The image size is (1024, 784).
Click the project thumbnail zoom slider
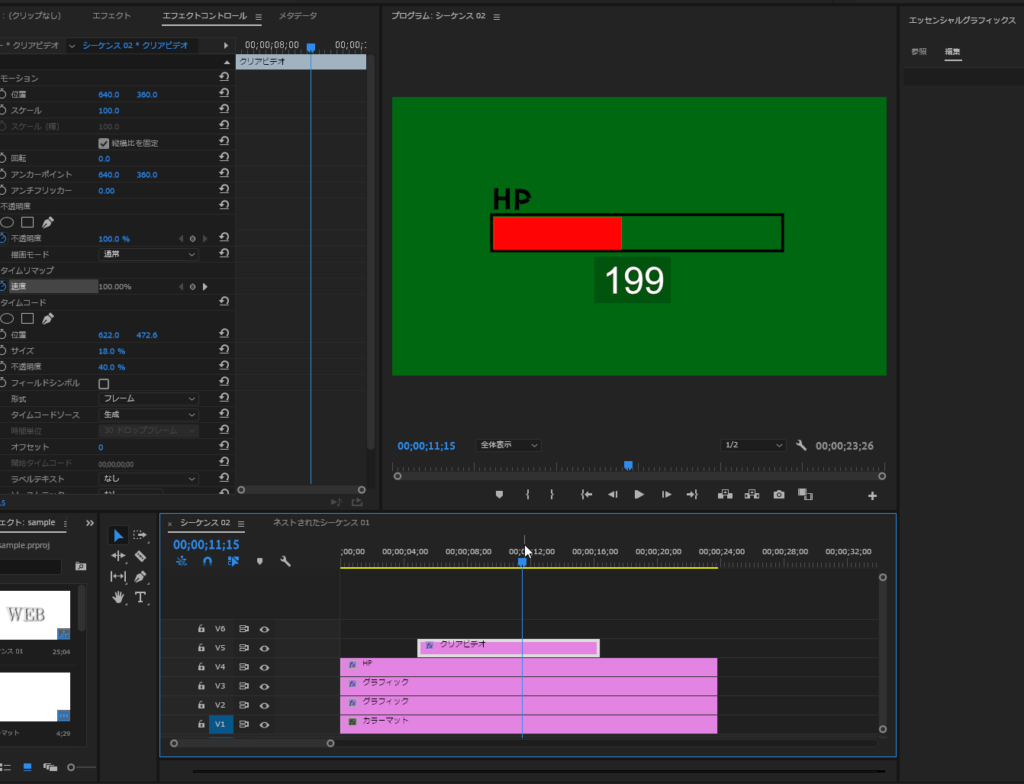[x=71, y=767]
